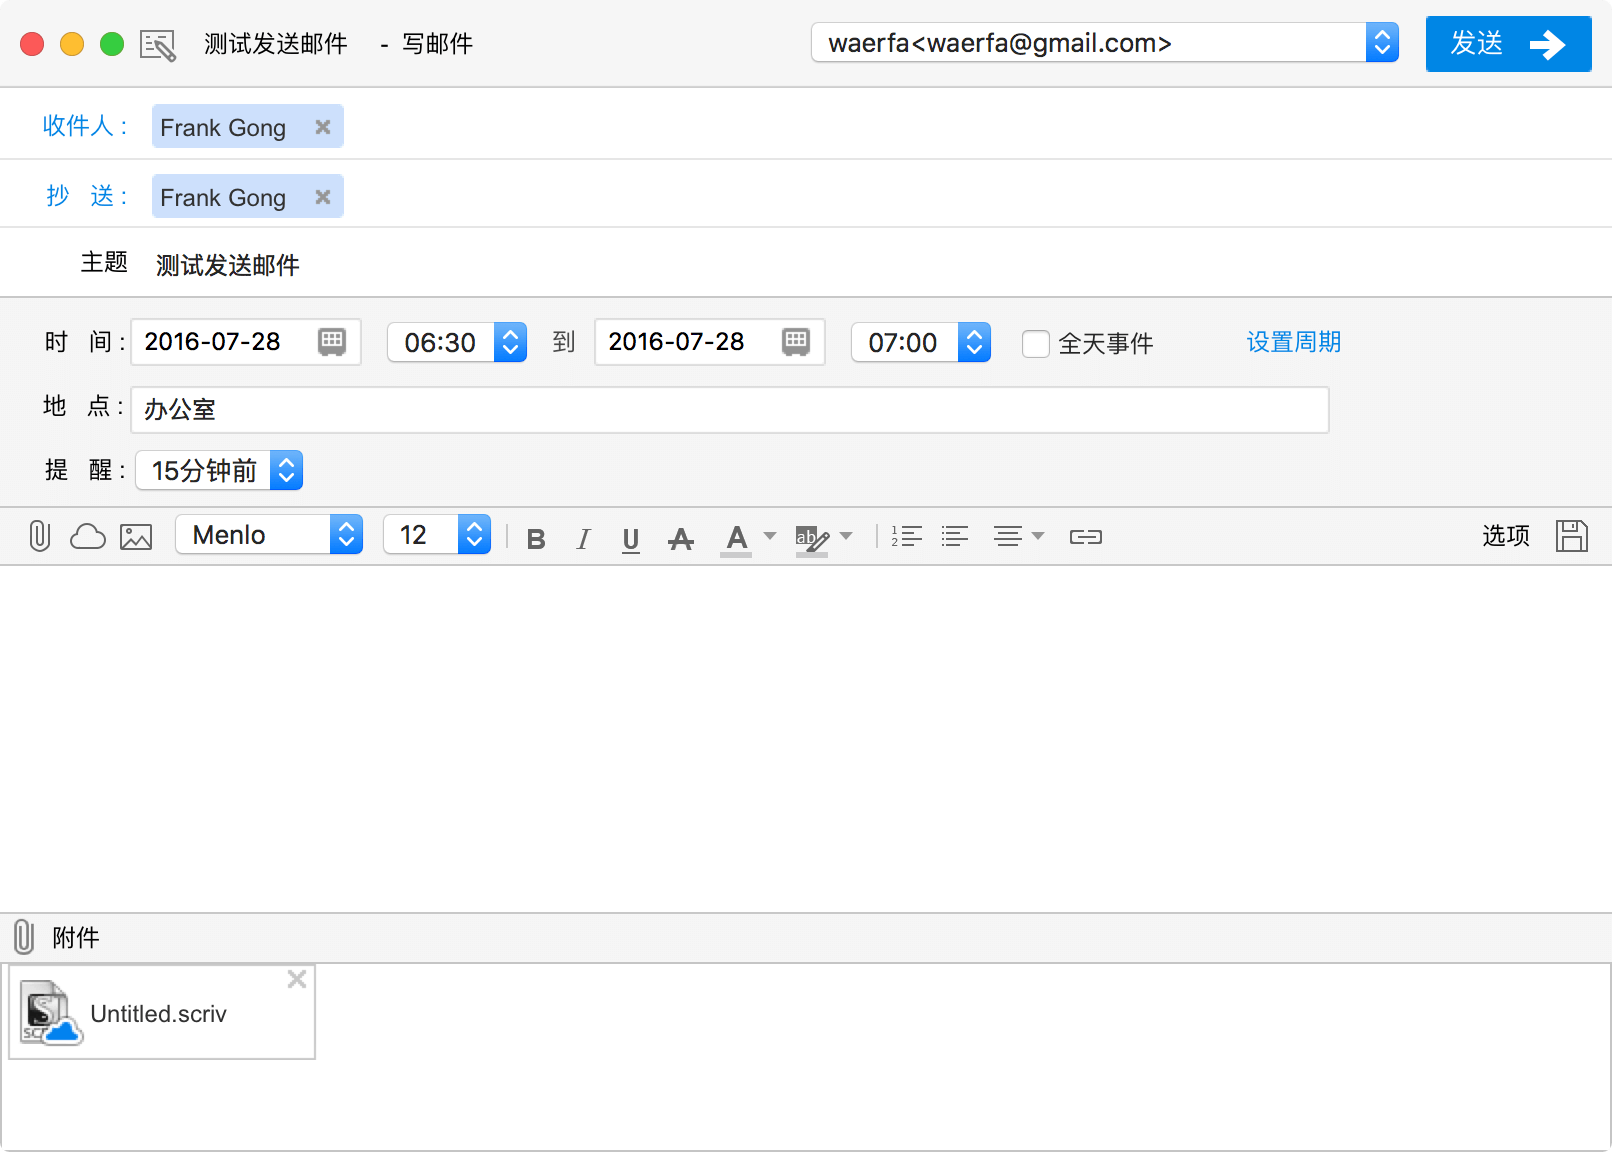Expand alignment options dropdown arrow
This screenshot has width=1612, height=1152.
(1038, 536)
